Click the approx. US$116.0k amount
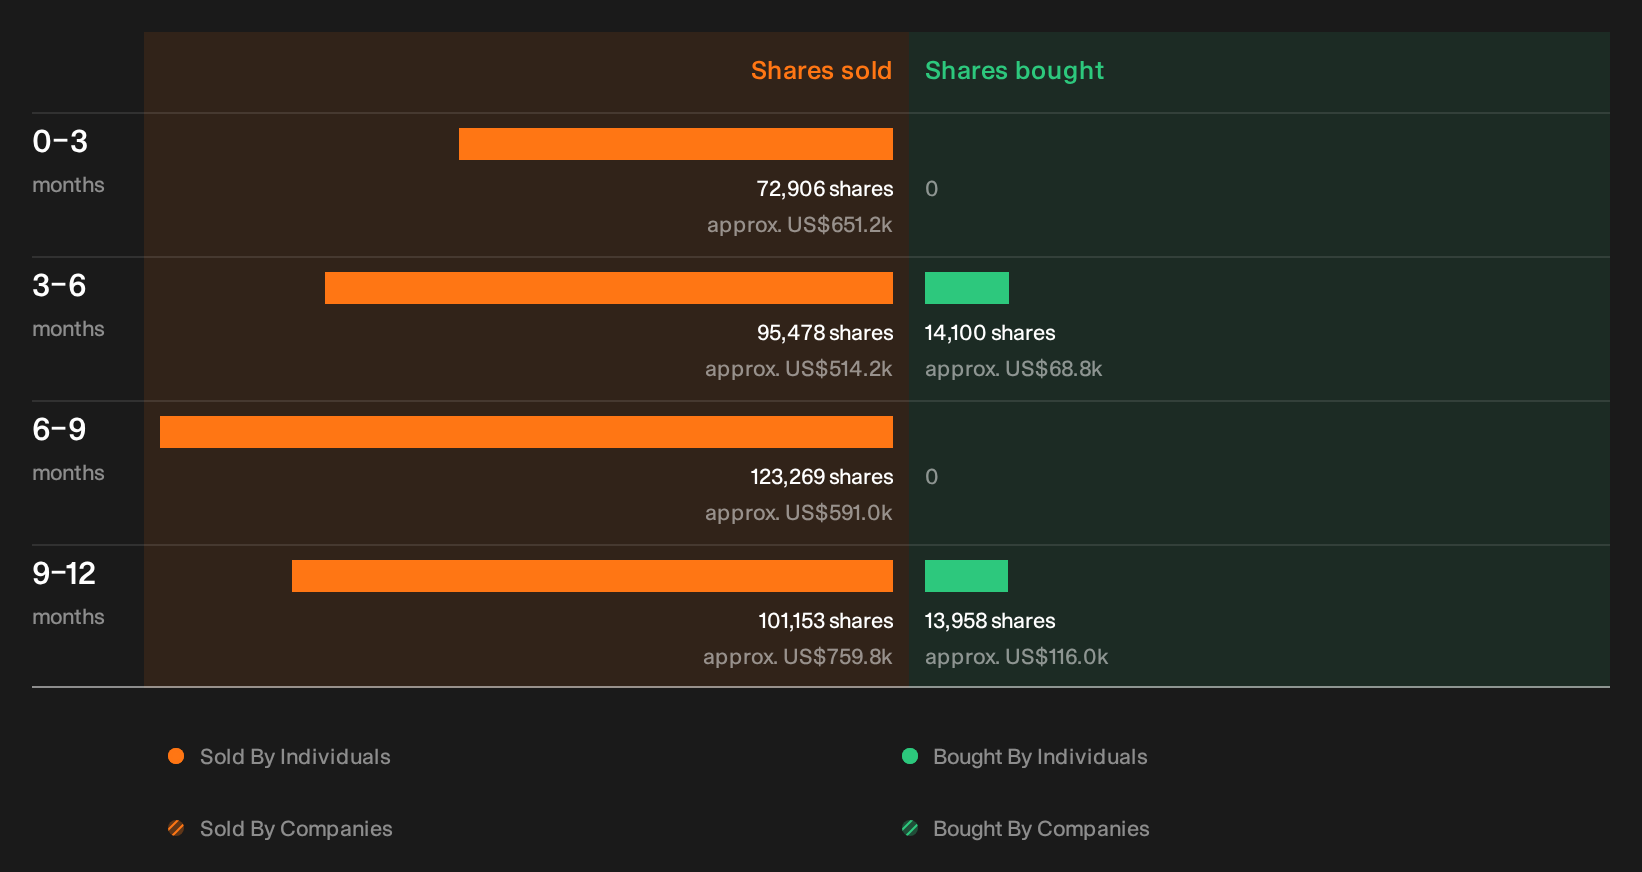The image size is (1642, 872). click(1017, 657)
